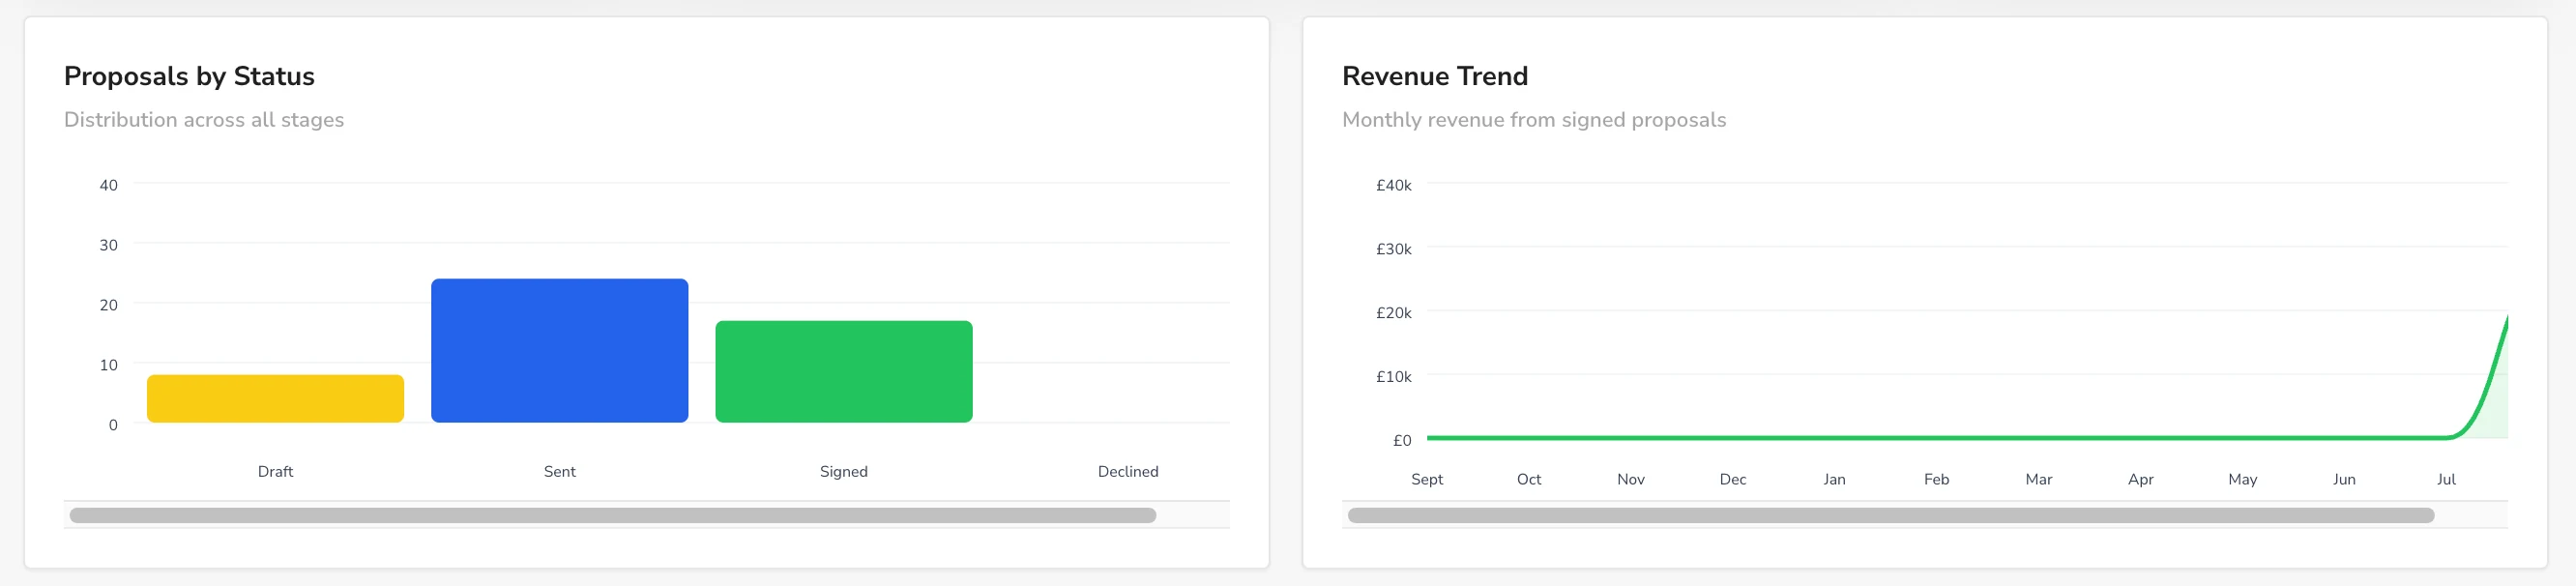Click the 'Dec' month label

(x=1733, y=479)
